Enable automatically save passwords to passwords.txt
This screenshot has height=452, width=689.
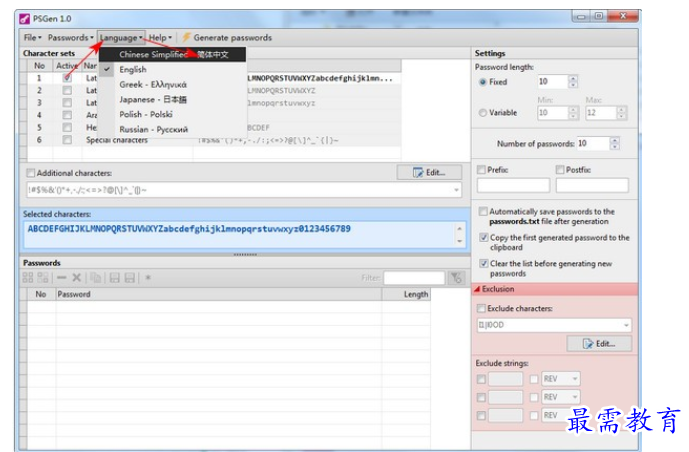(483, 212)
